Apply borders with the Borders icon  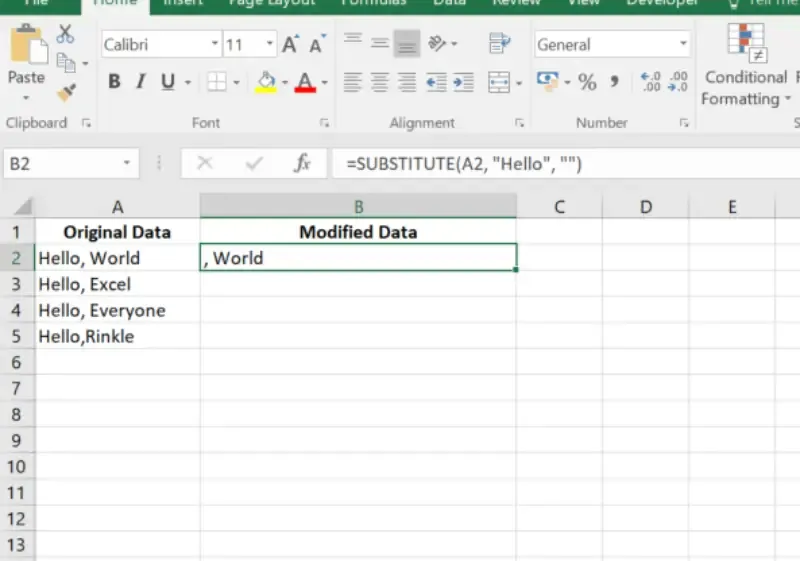tap(216, 82)
